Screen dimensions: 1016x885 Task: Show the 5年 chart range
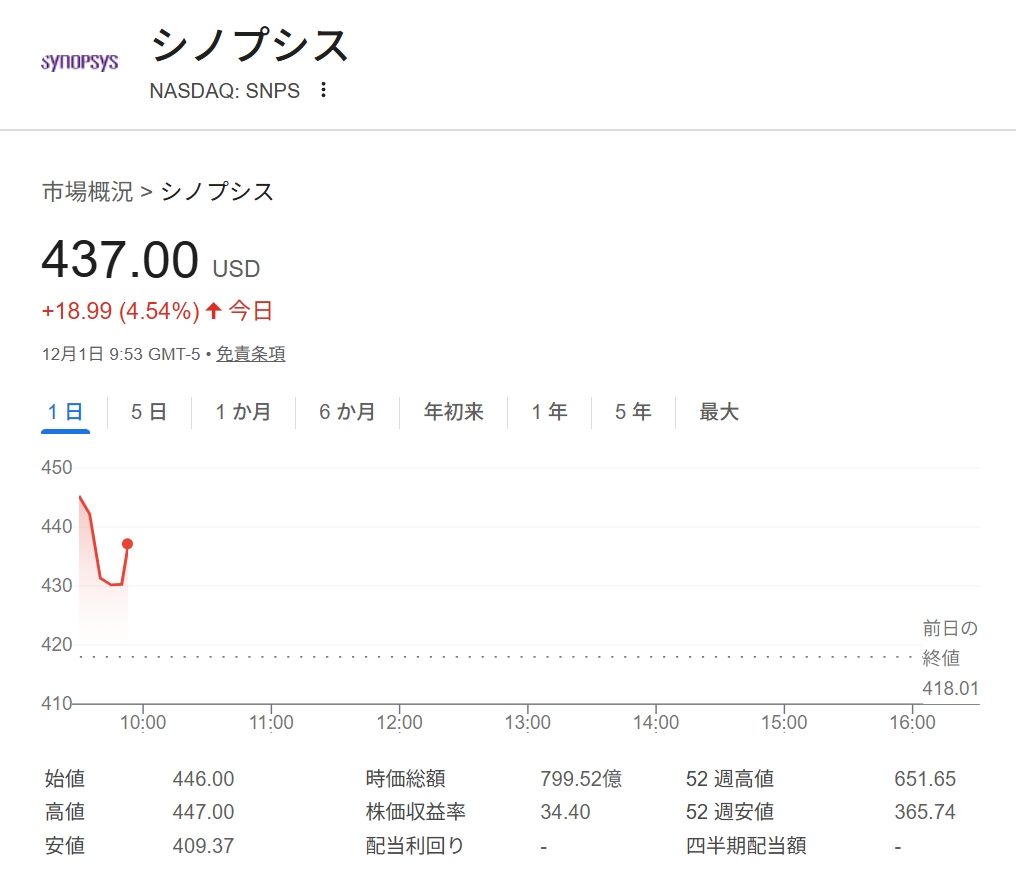(633, 411)
